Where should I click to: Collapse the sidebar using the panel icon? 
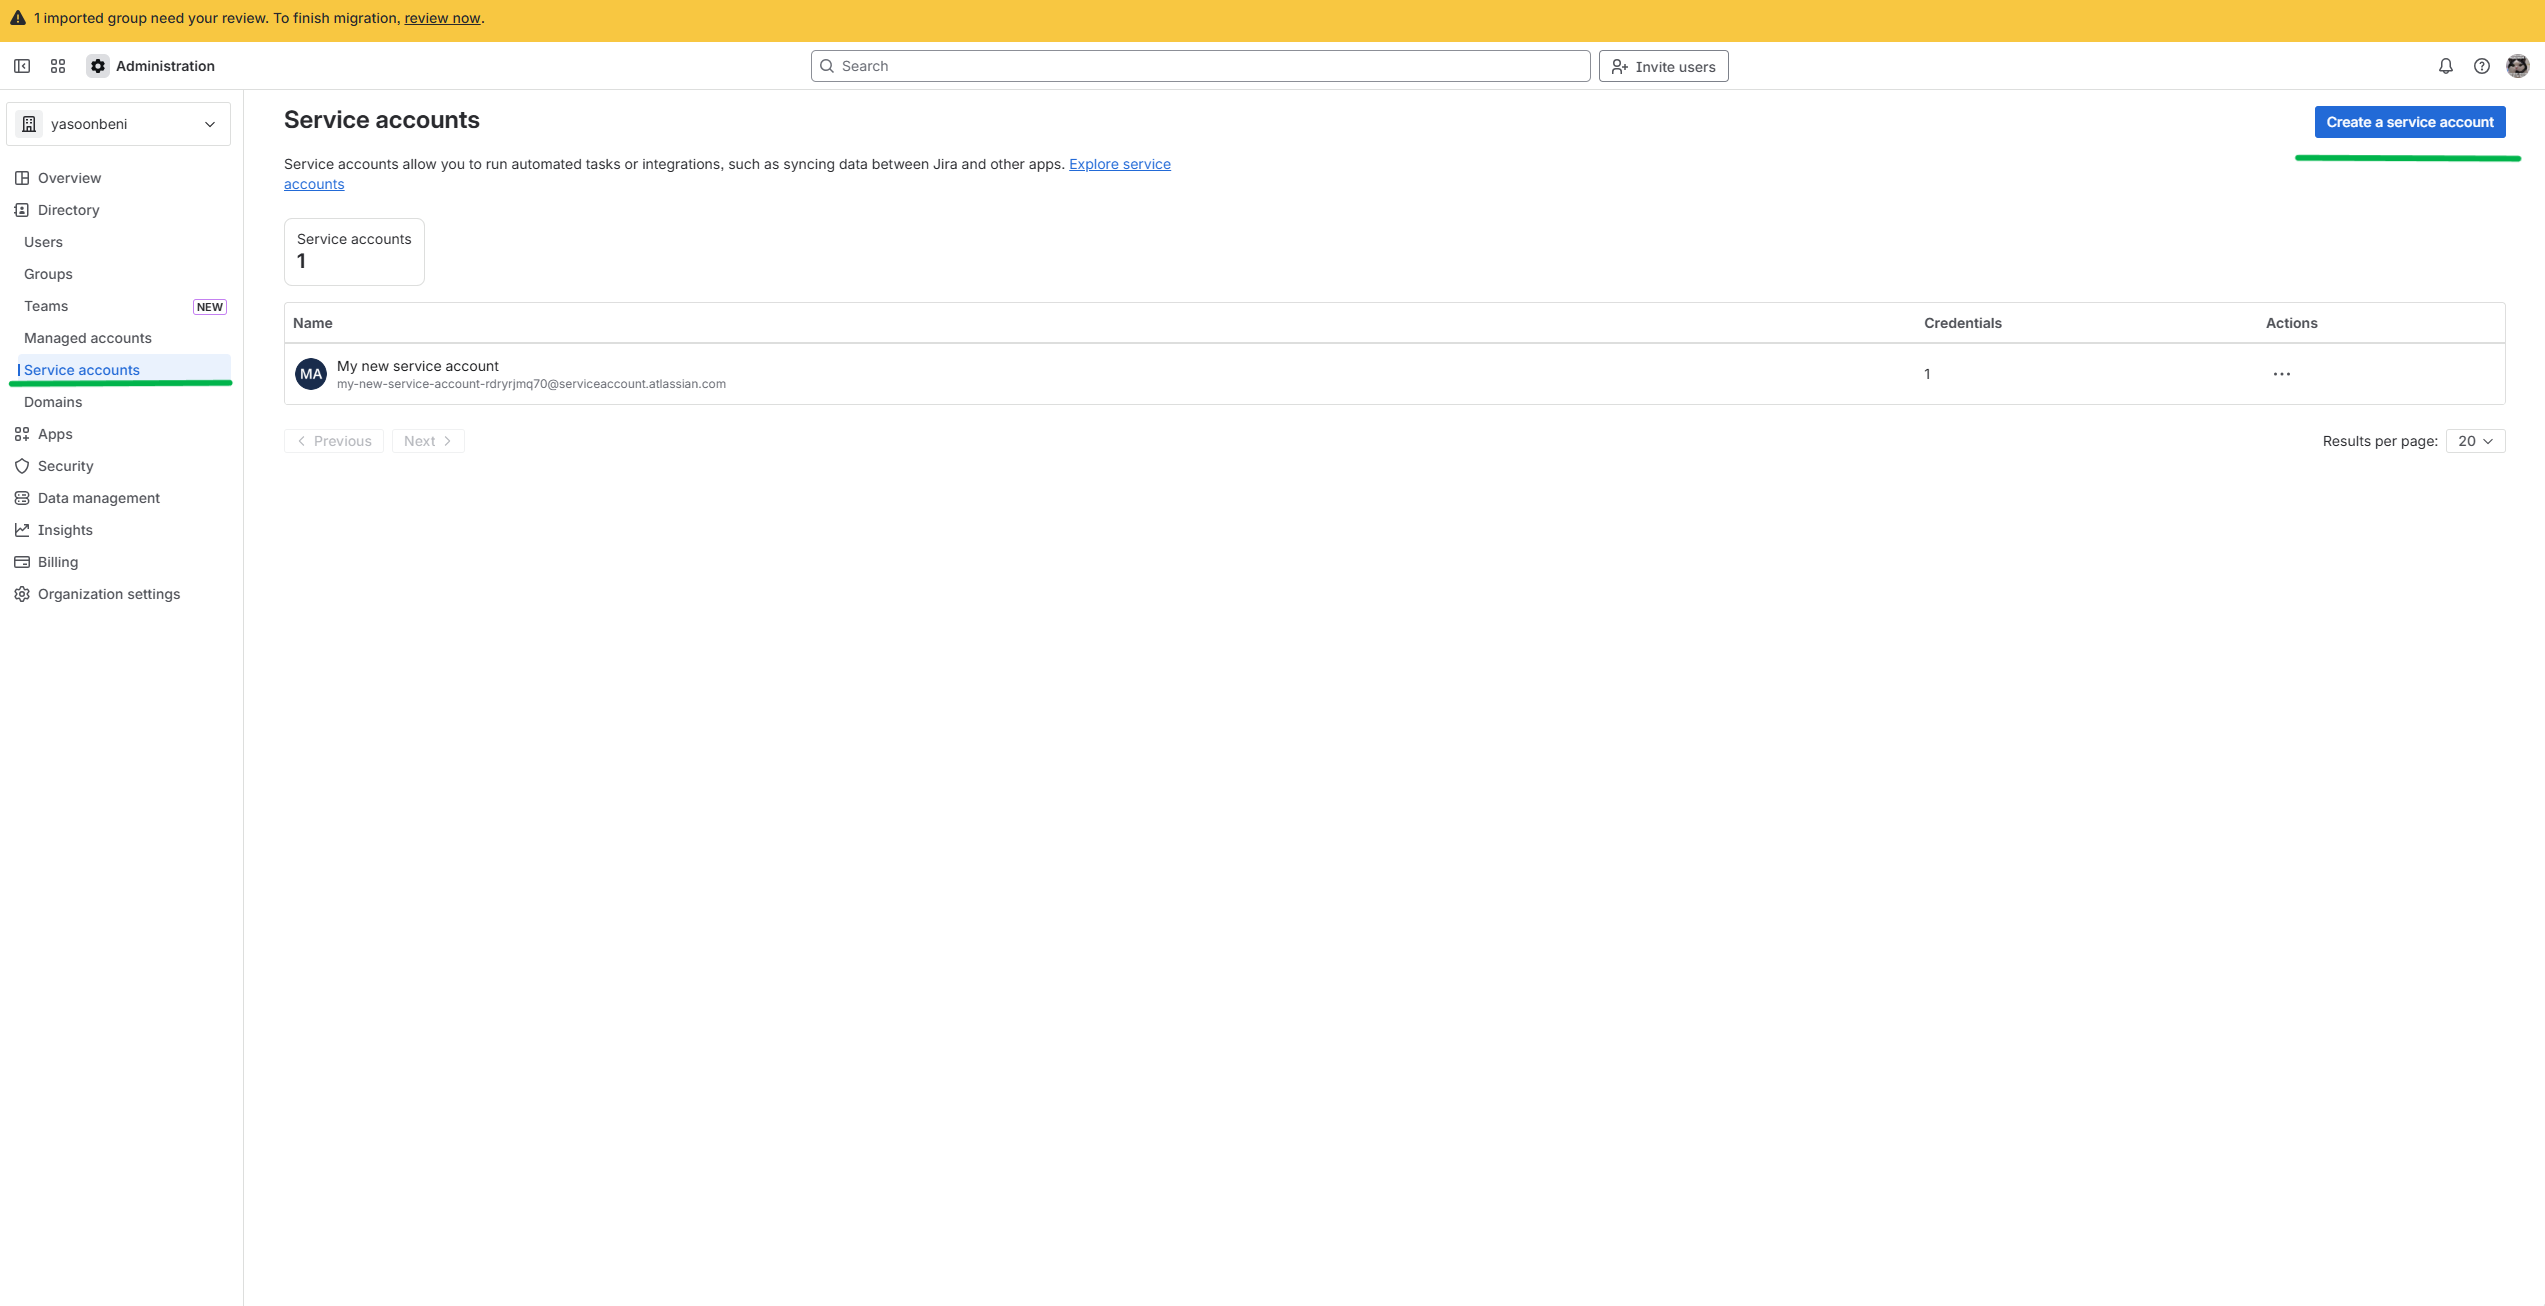click(22, 66)
